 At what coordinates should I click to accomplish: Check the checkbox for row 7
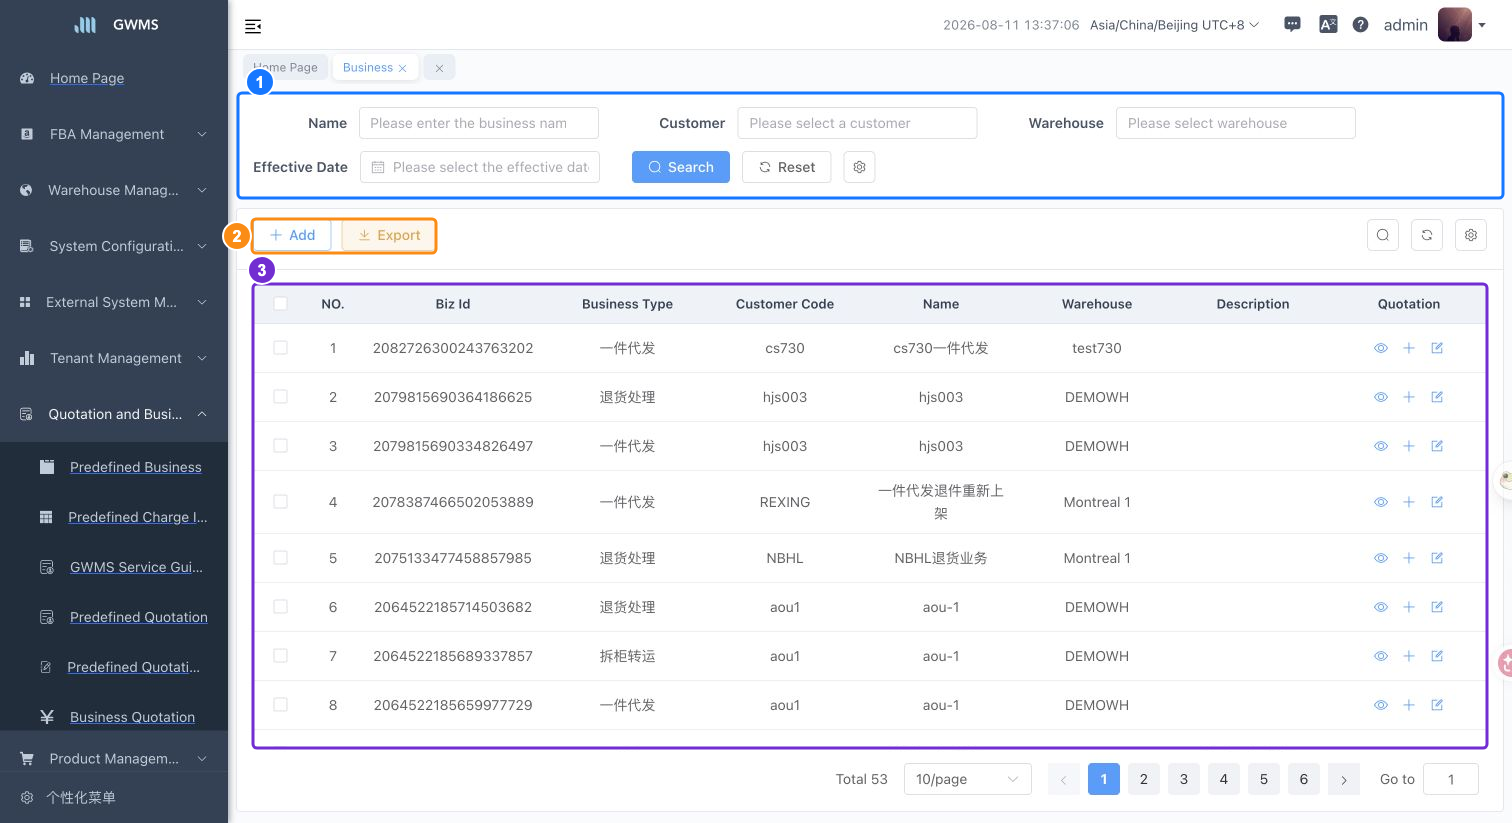pyautogui.click(x=280, y=656)
